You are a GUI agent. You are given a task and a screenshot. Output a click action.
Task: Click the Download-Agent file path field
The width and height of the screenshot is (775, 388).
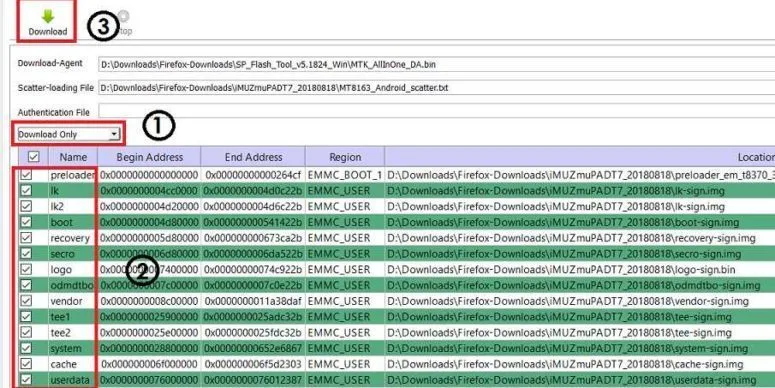(436, 64)
